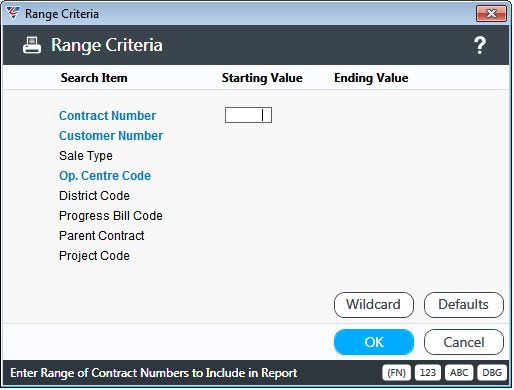Select the Contract Number search item
The width and height of the screenshot is (514, 390).
tap(107, 116)
